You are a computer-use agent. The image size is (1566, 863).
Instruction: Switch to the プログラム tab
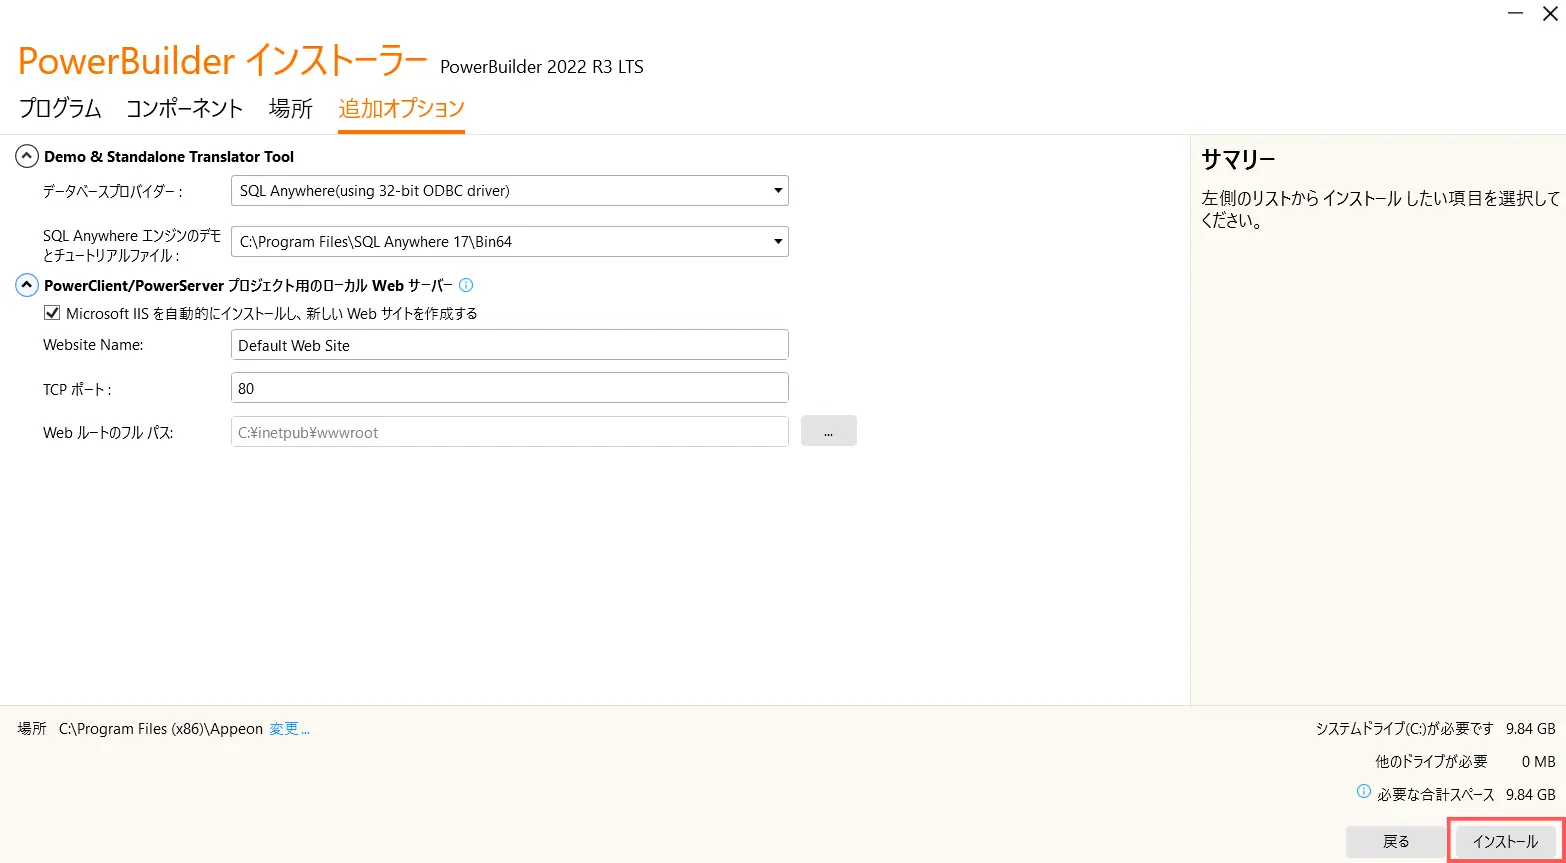[x=60, y=109]
